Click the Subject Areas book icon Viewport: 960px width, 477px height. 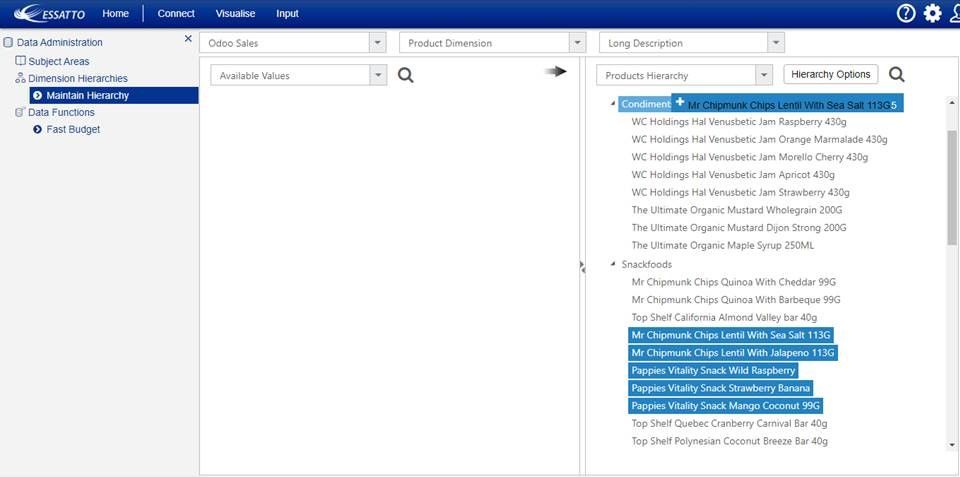point(20,61)
